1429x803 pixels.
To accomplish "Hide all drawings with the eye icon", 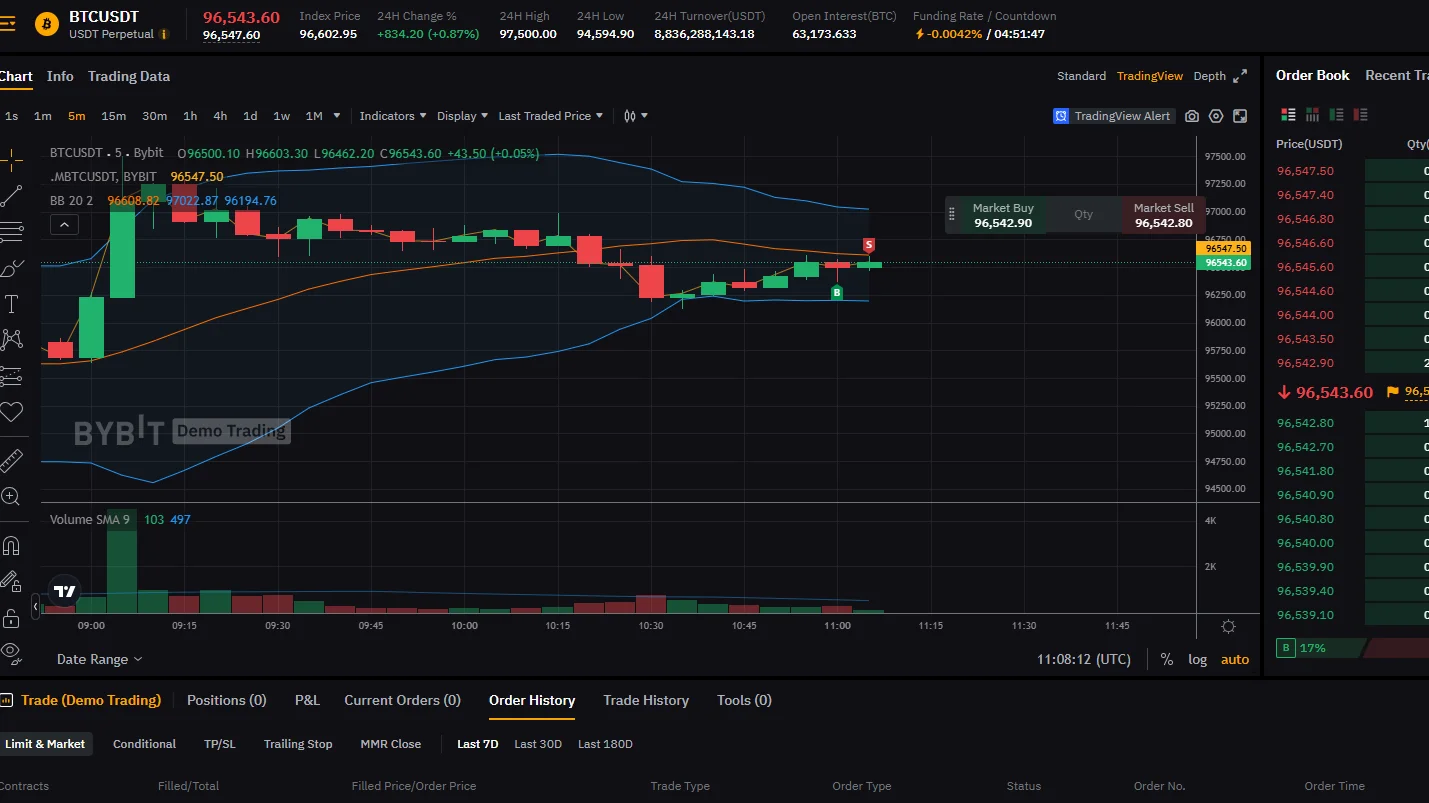I will (x=11, y=652).
